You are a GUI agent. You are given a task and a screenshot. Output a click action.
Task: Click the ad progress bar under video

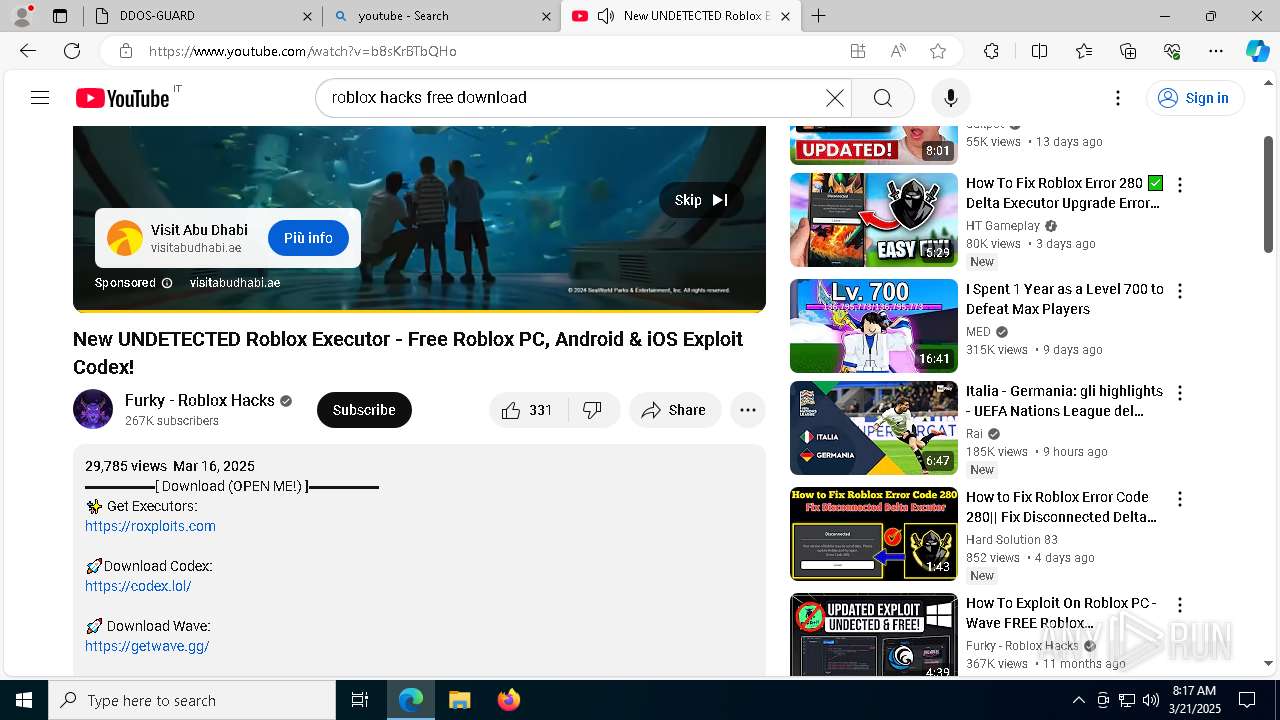[419, 311]
